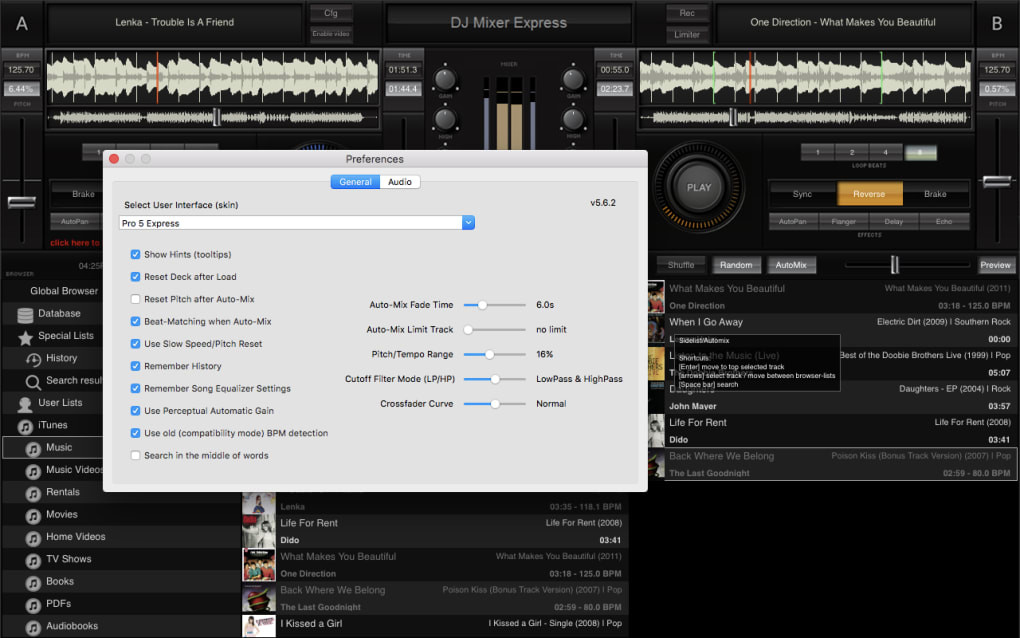Click the AutoMix button
The image size is (1020, 638).
[x=791, y=265]
